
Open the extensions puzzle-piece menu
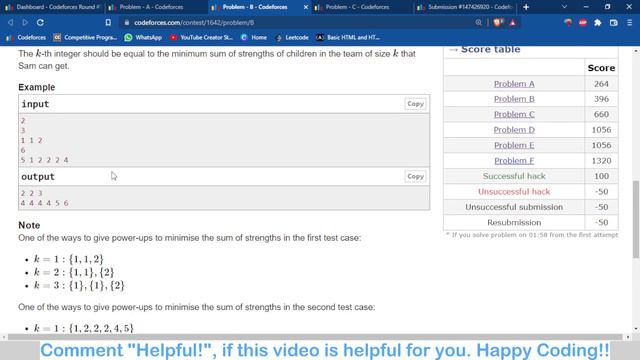tap(598, 22)
